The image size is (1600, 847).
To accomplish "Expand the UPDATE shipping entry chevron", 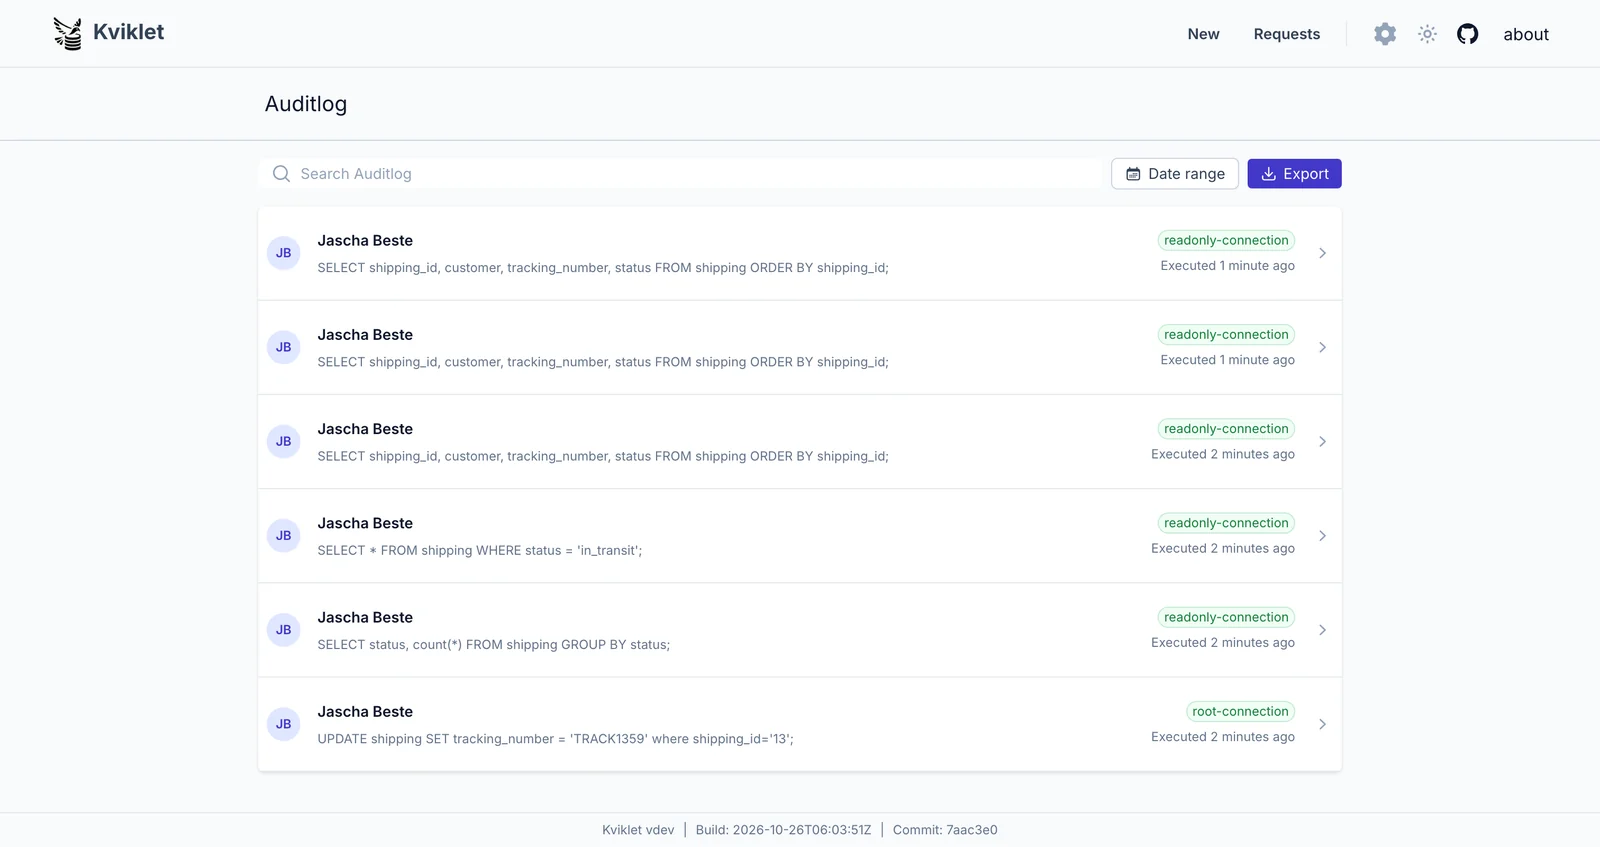I will click(1322, 724).
